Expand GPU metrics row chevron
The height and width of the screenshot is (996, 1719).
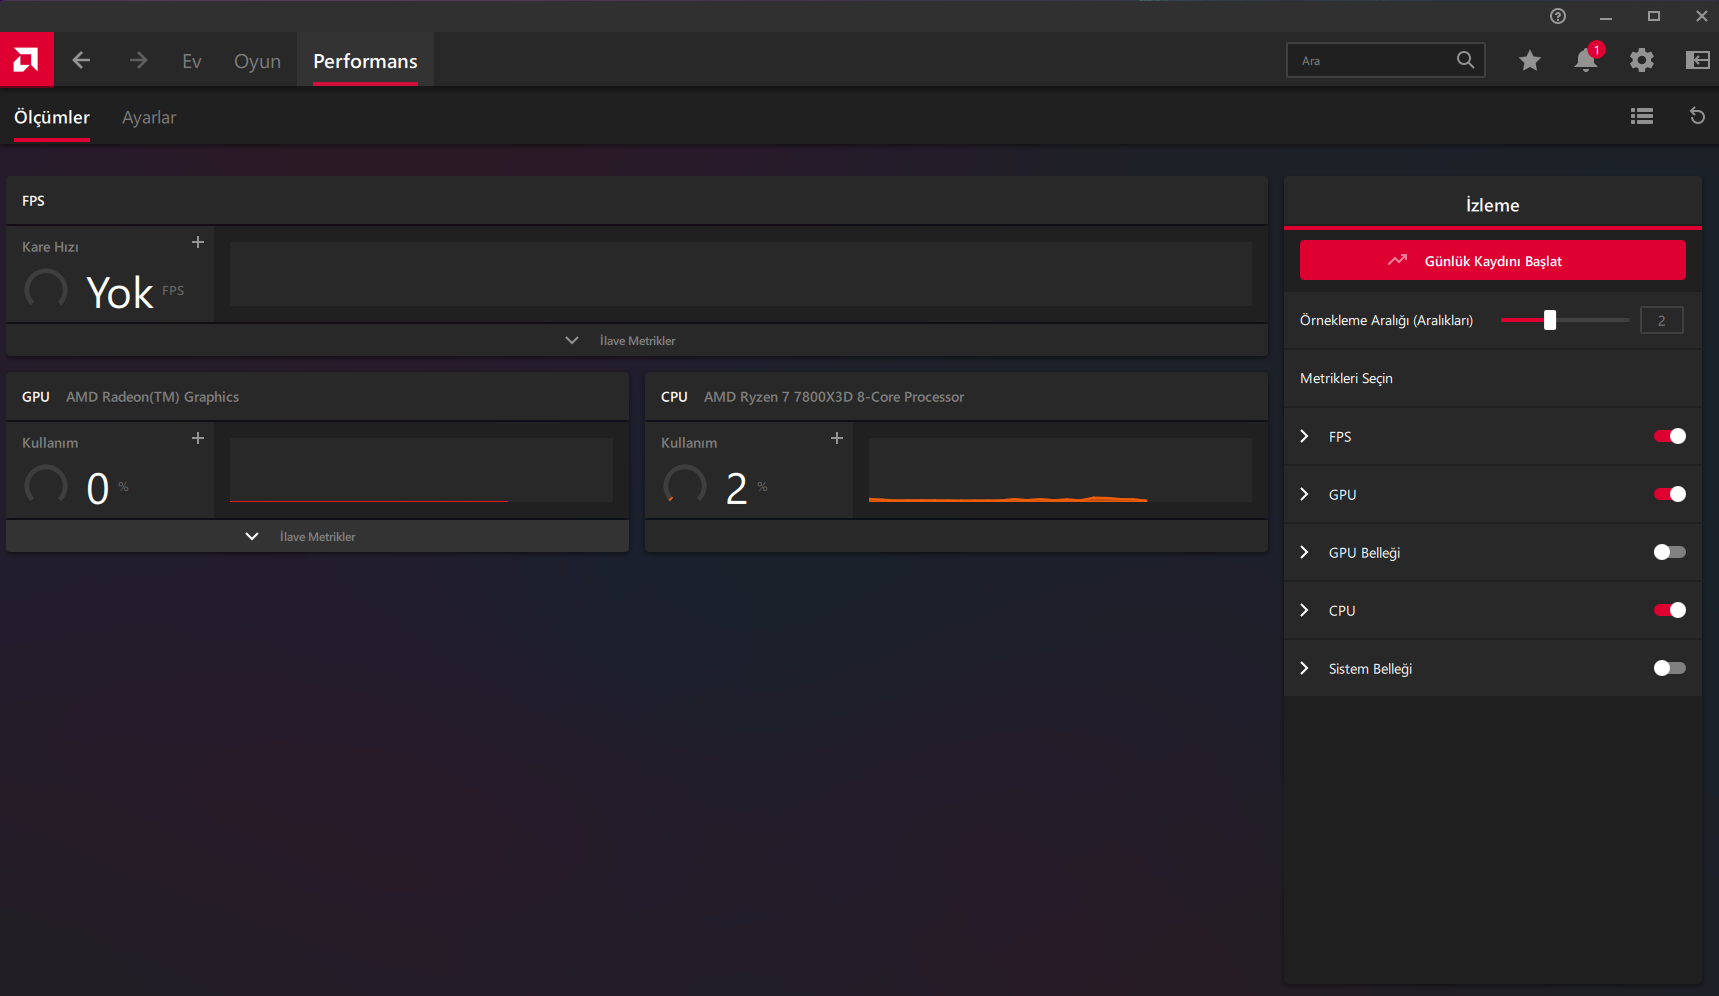pos(1304,494)
